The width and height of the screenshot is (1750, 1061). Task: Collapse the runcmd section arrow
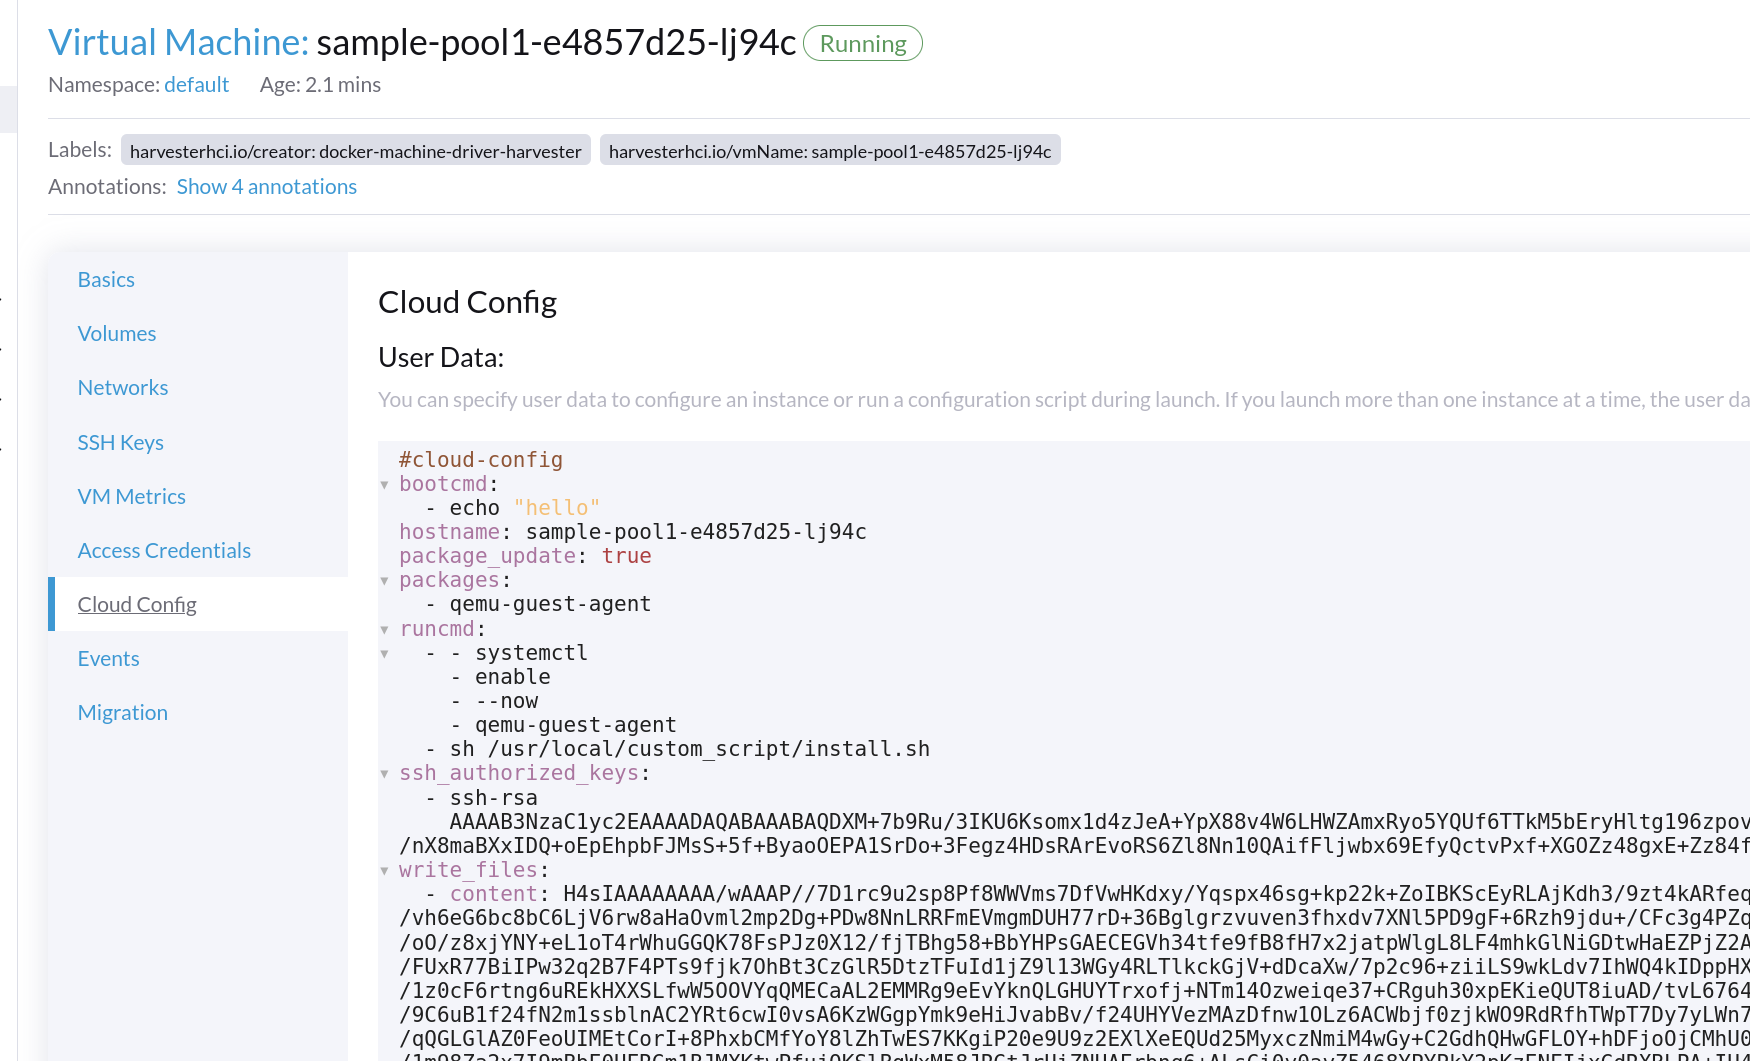385,628
